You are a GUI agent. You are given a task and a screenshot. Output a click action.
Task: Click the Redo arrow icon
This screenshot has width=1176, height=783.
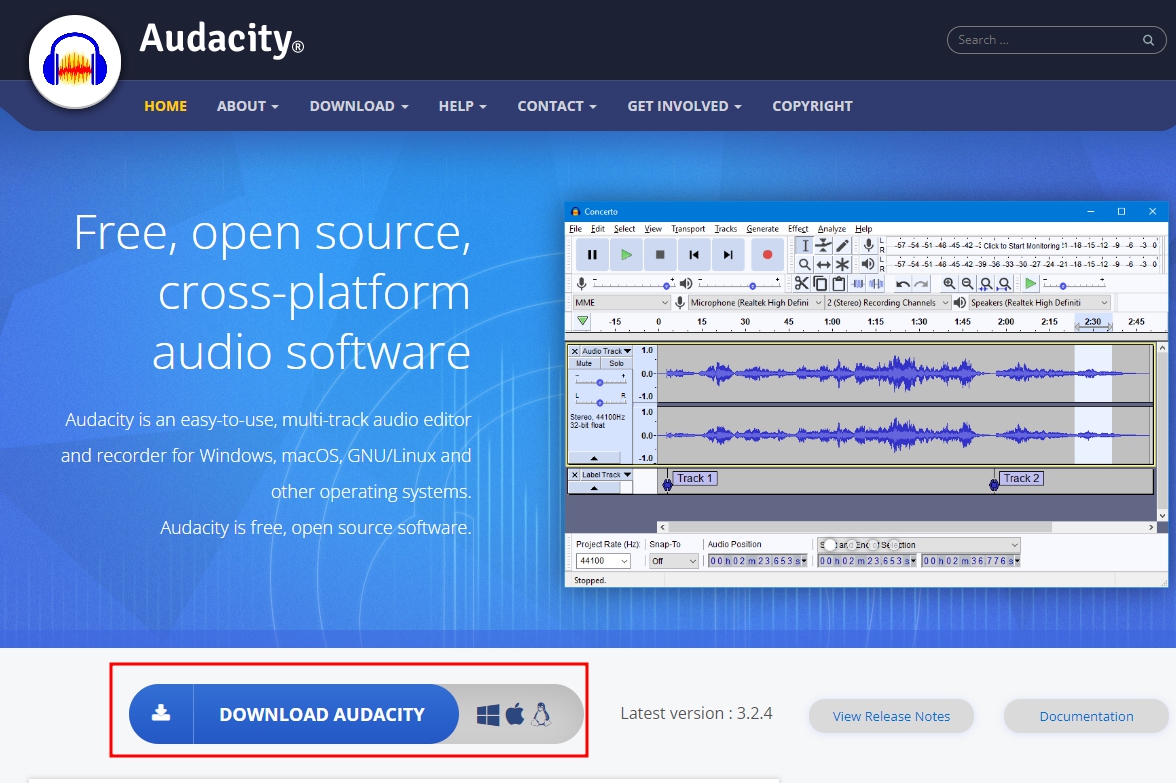(922, 284)
